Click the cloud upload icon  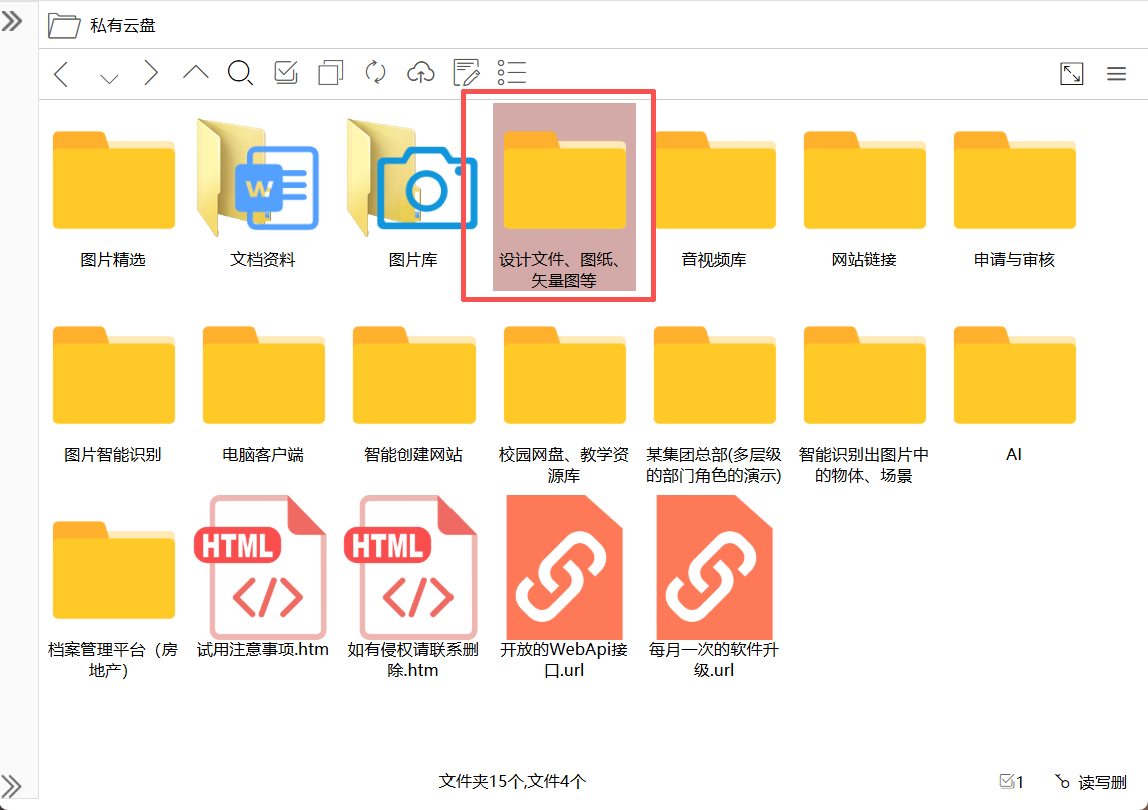coord(420,72)
